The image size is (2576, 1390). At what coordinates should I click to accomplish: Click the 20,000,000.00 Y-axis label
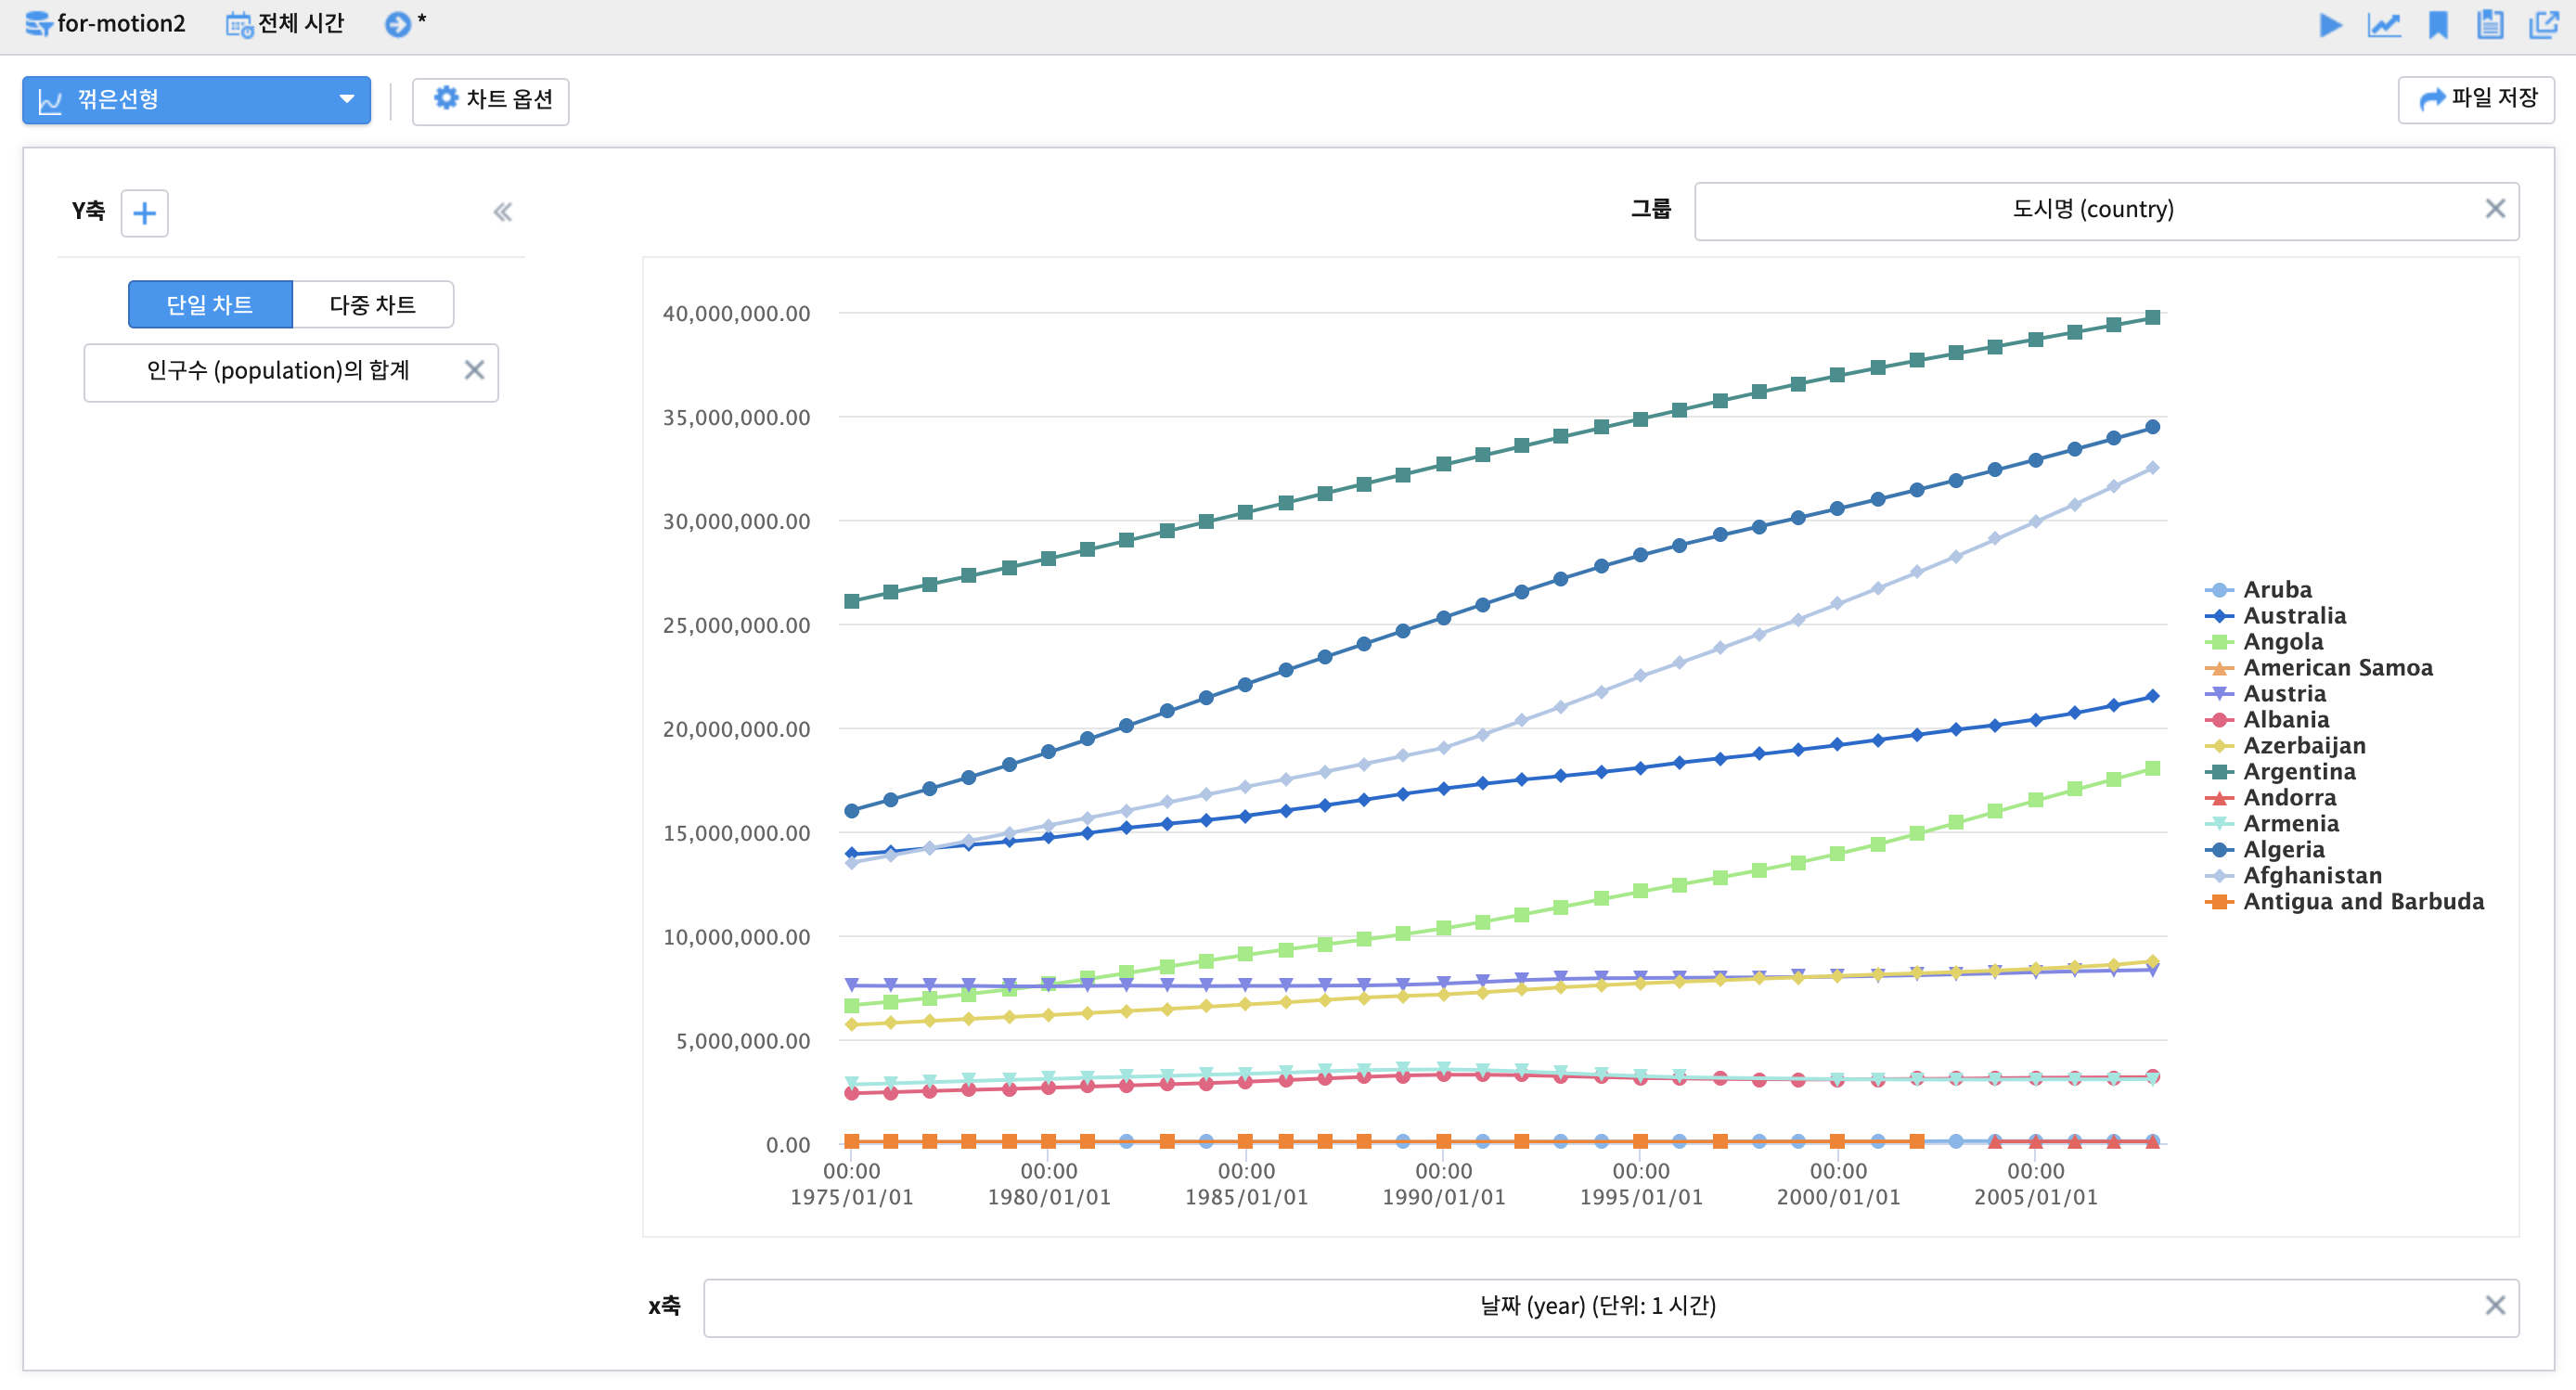click(736, 730)
